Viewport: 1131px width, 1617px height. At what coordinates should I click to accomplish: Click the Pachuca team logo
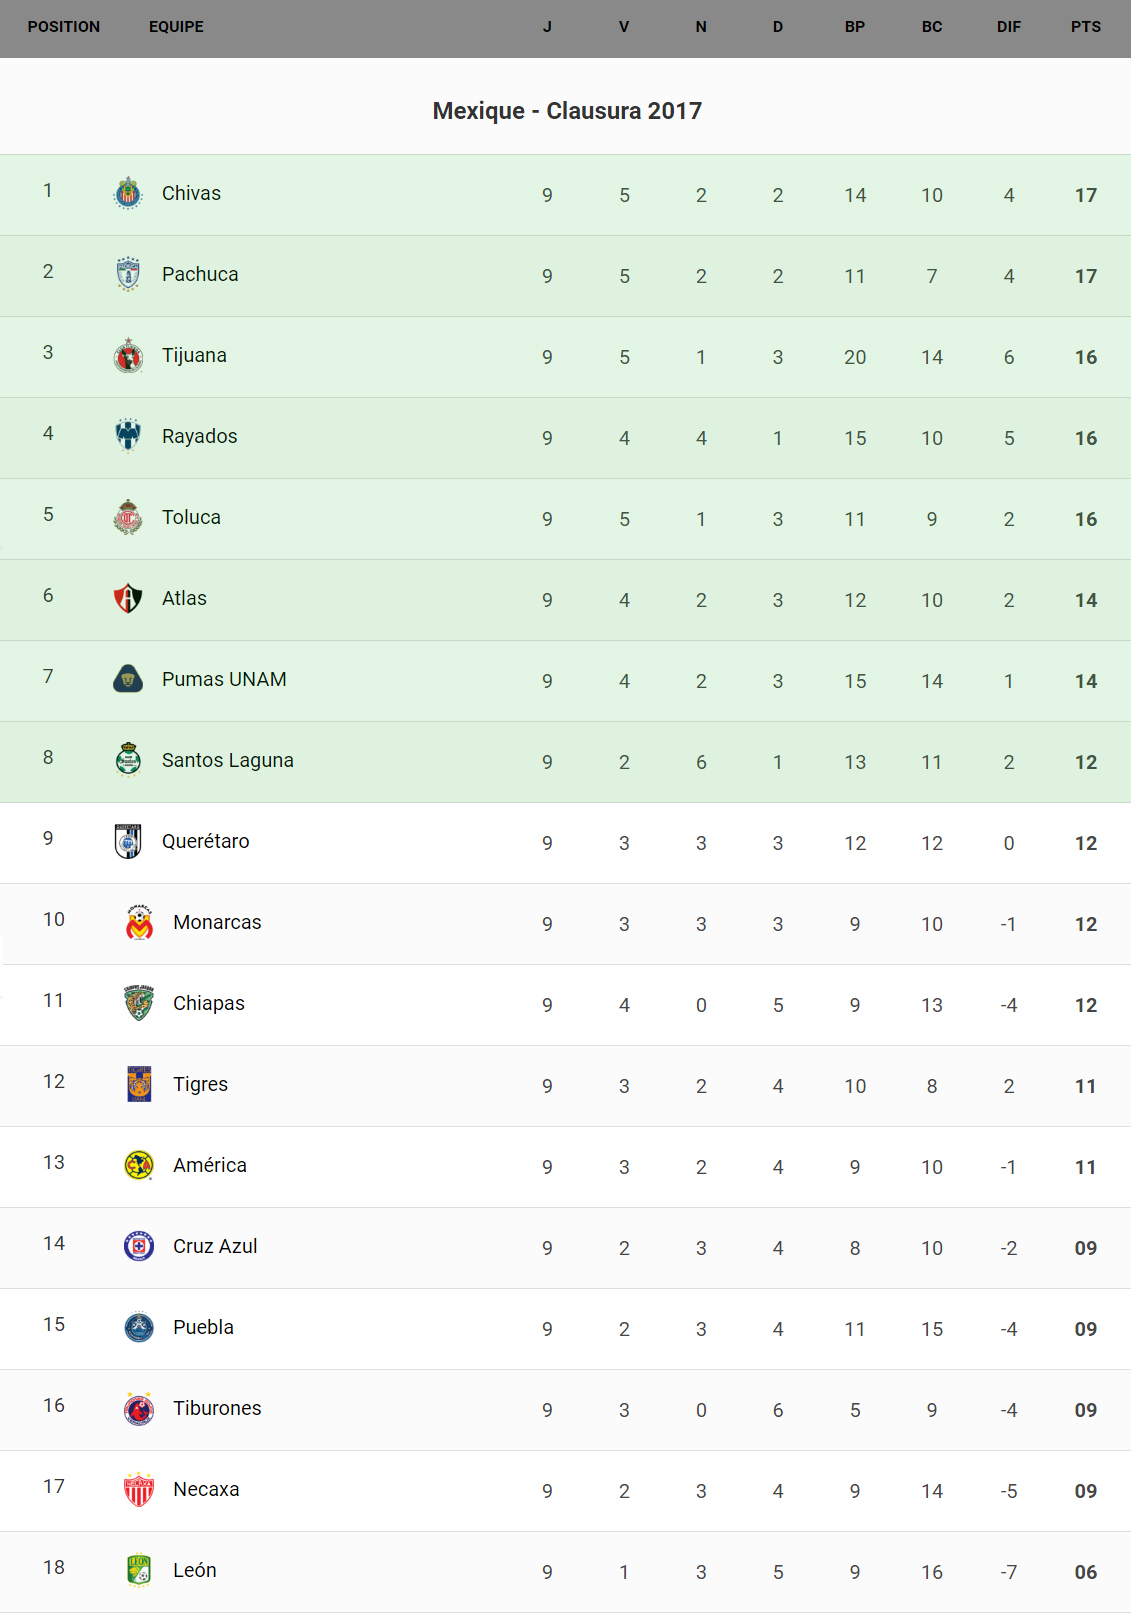click(x=128, y=274)
